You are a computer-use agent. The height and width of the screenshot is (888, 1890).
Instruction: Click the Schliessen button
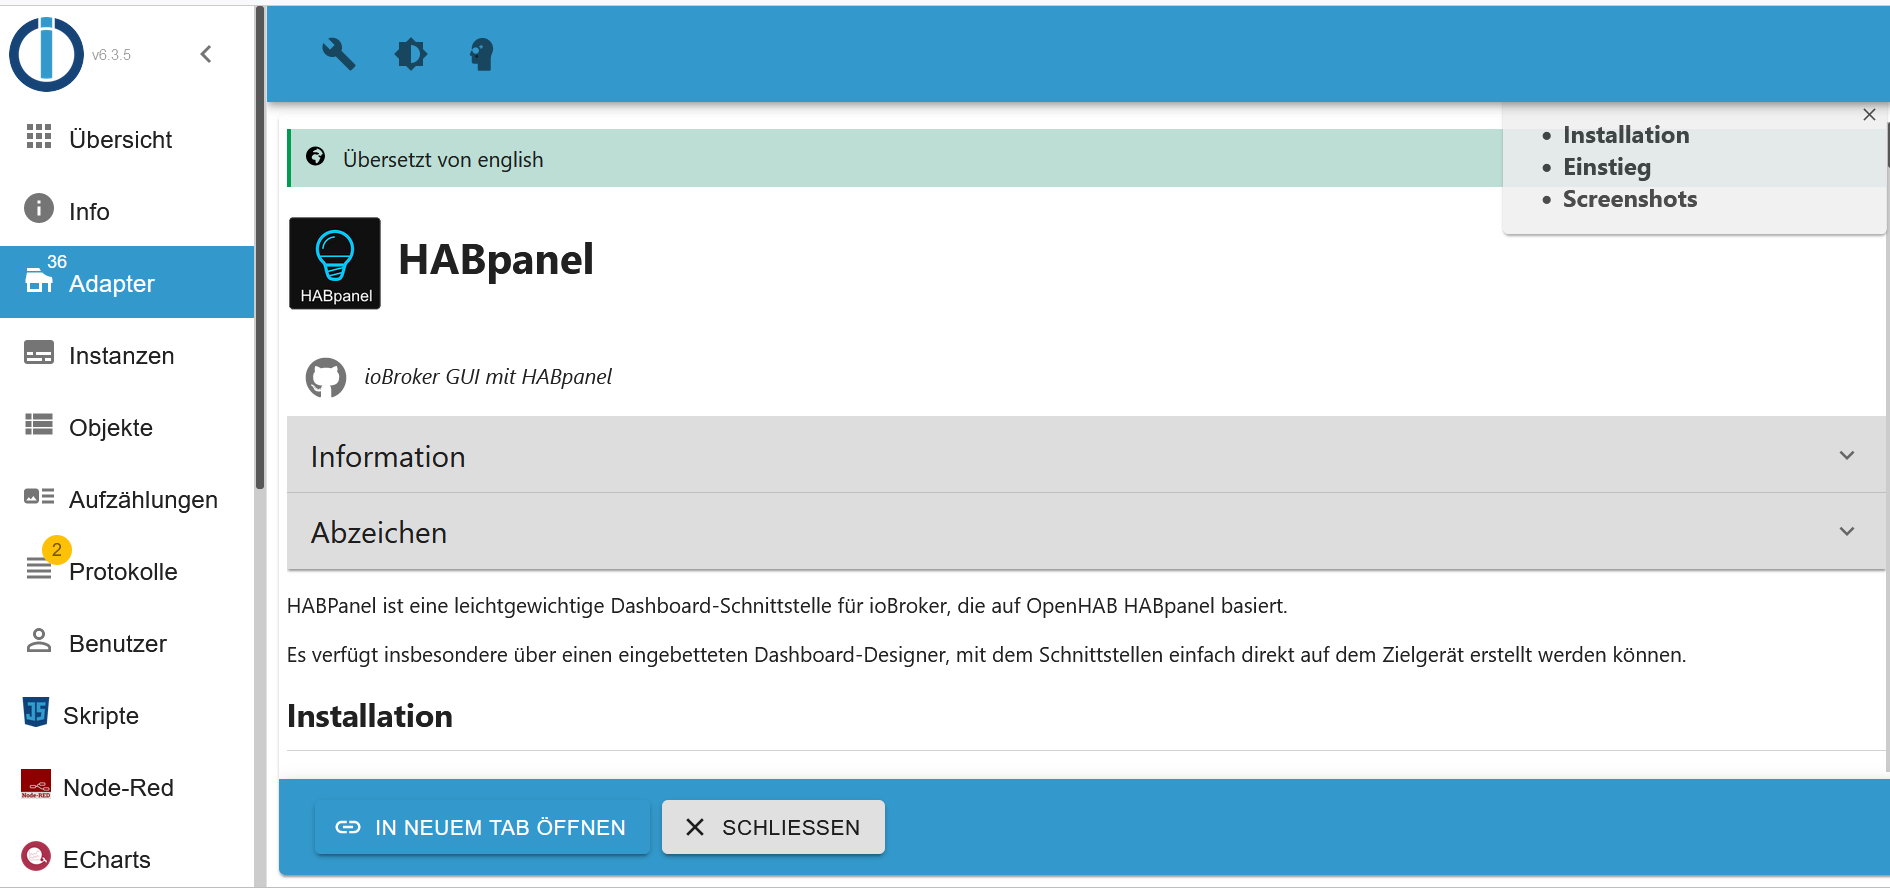tap(773, 827)
